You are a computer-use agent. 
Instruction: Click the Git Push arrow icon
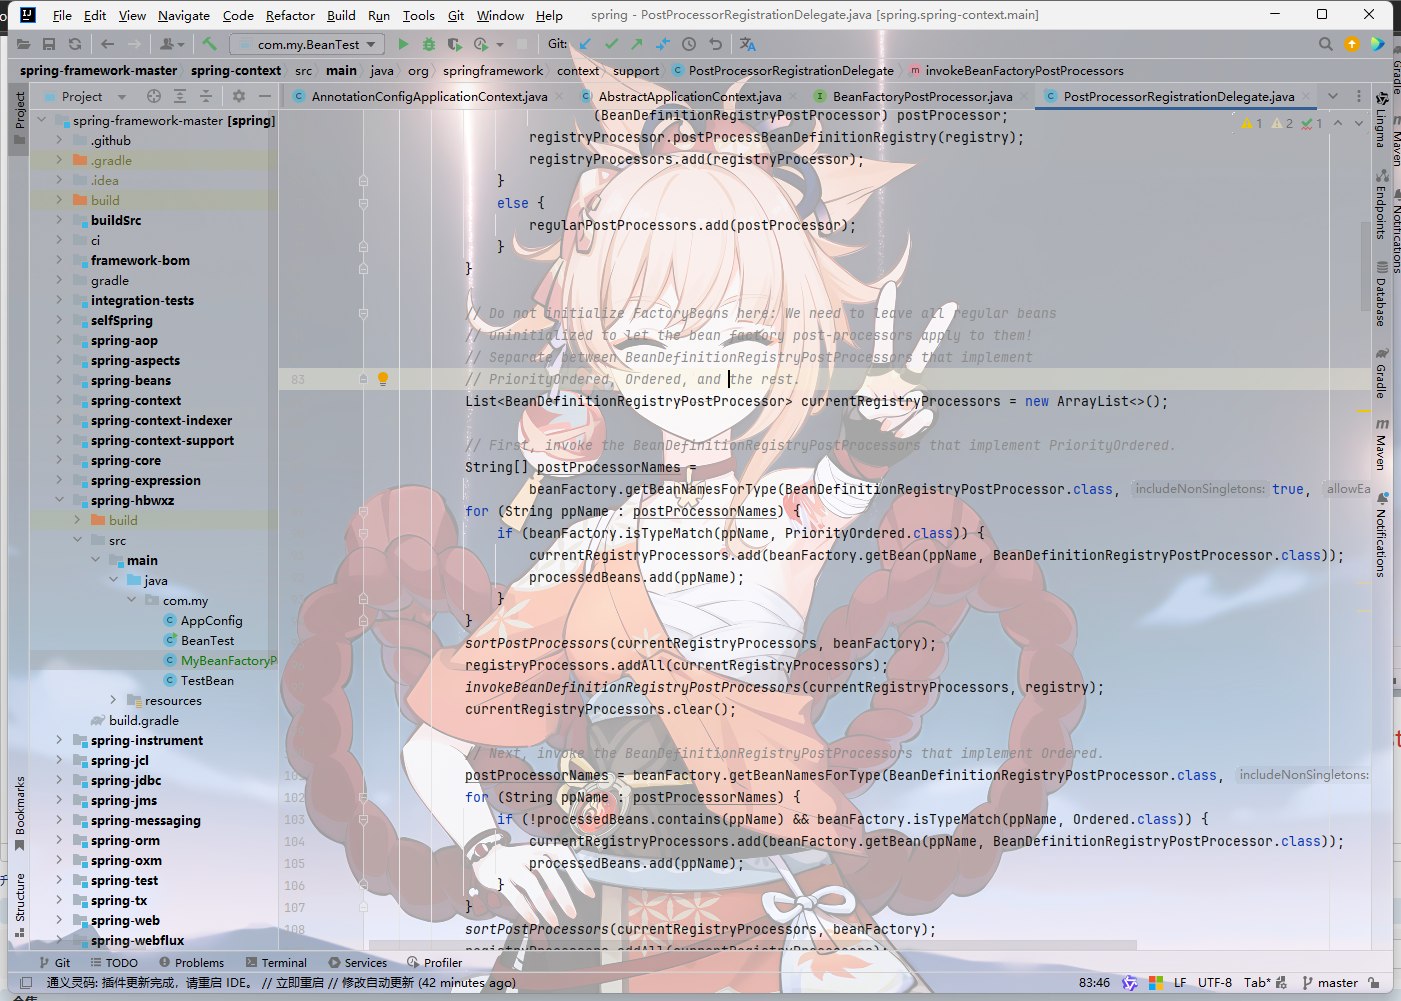click(637, 44)
